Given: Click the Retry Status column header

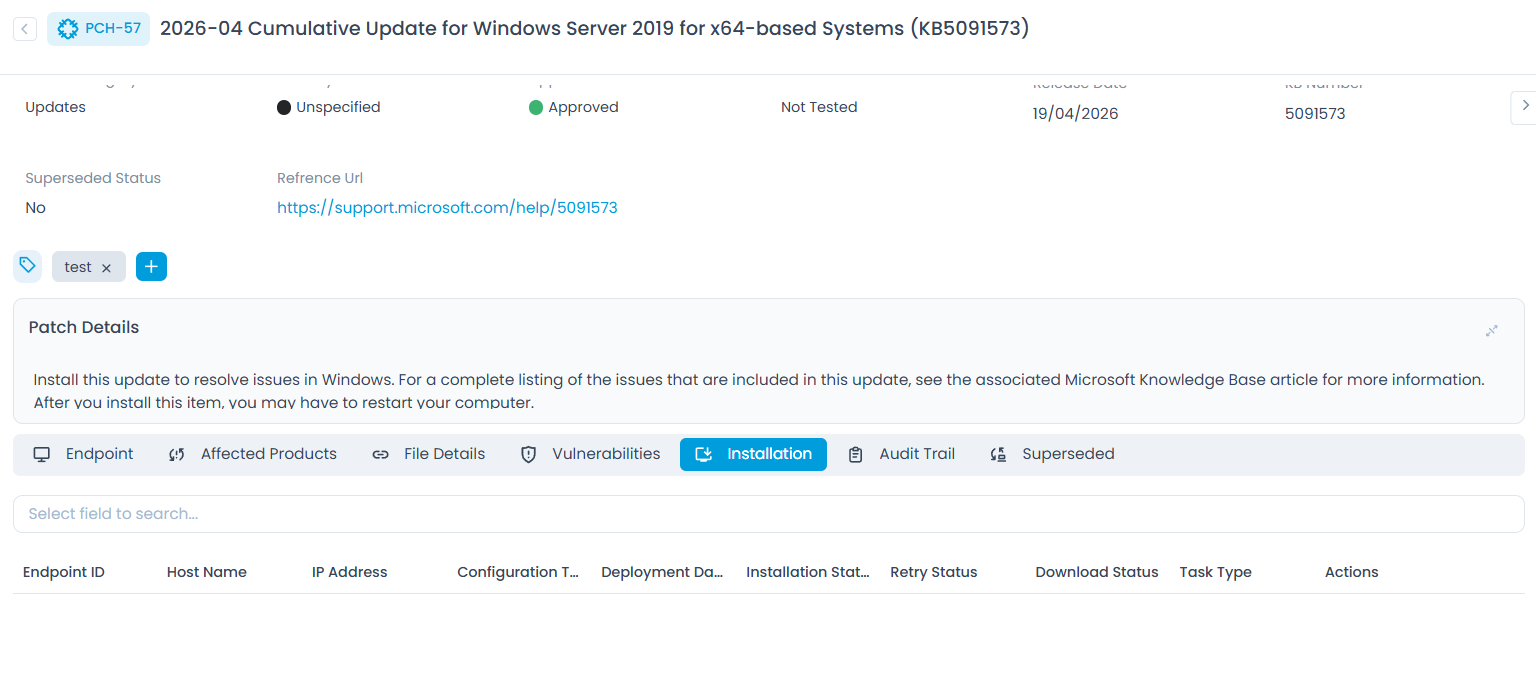Looking at the screenshot, I should pyautogui.click(x=934, y=572).
